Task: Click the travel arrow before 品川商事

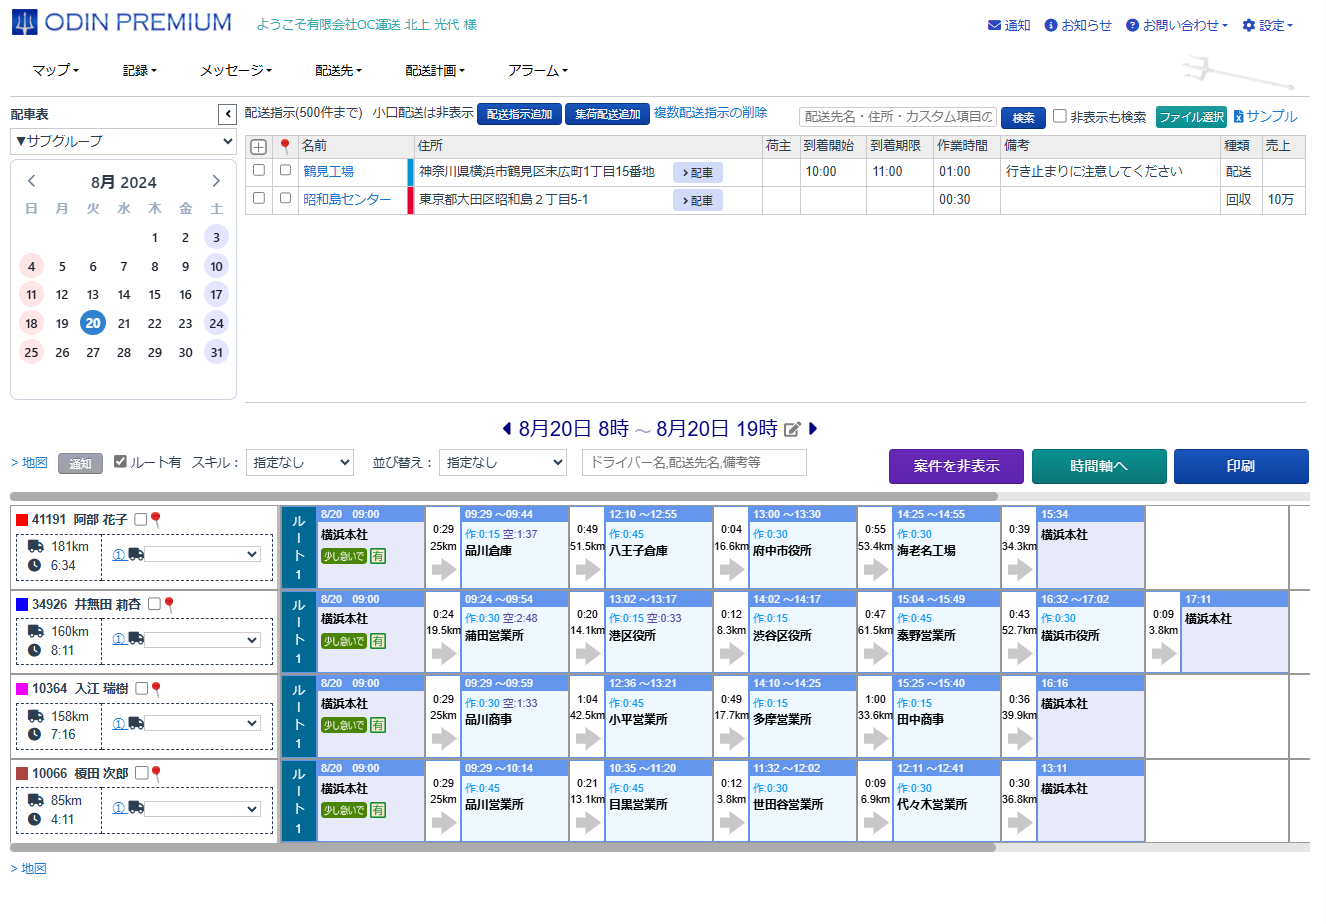Action: 444,739
